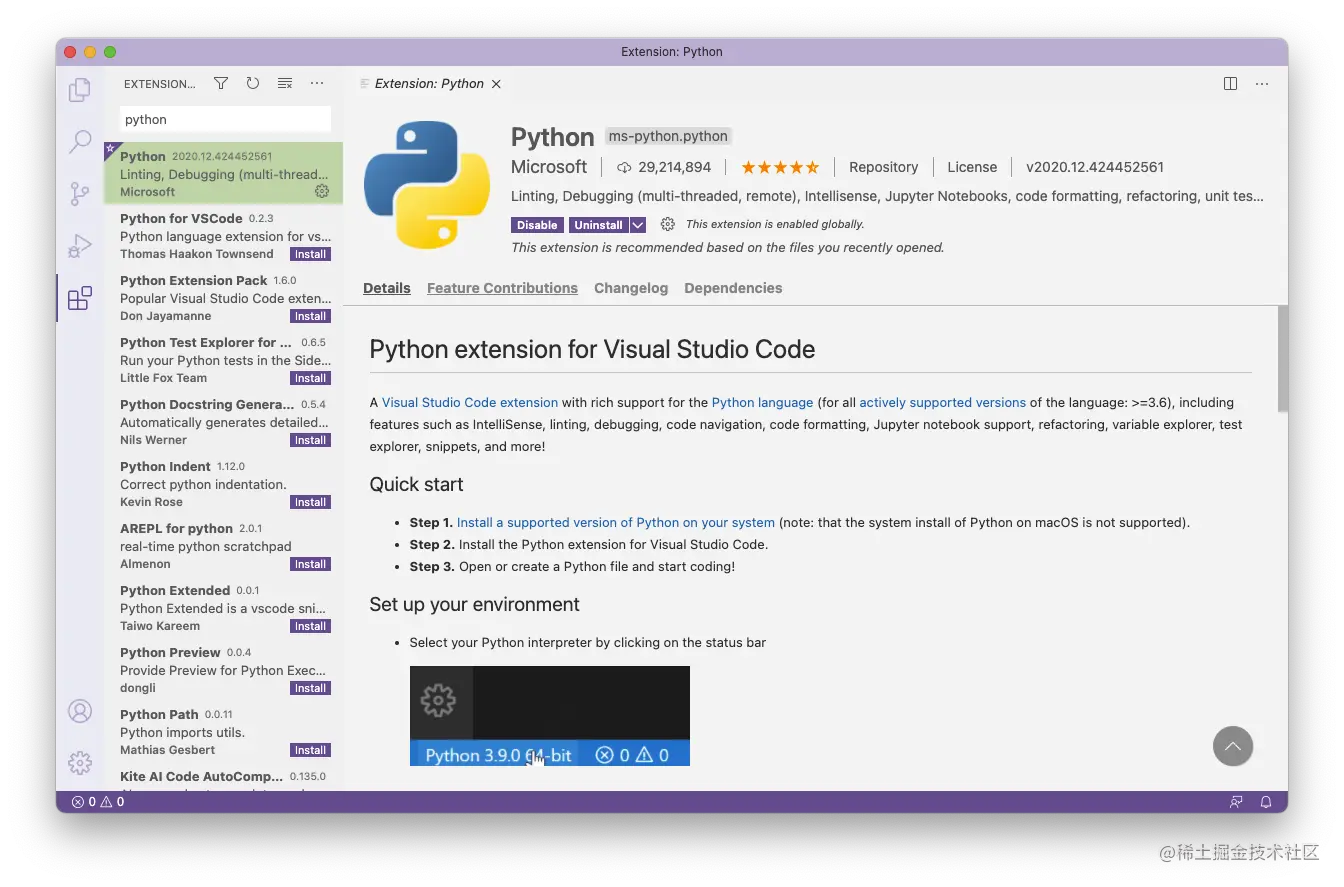Screen dimensions: 1344x887
Task: Click the scroll-to-top round button
Action: coord(1233,746)
